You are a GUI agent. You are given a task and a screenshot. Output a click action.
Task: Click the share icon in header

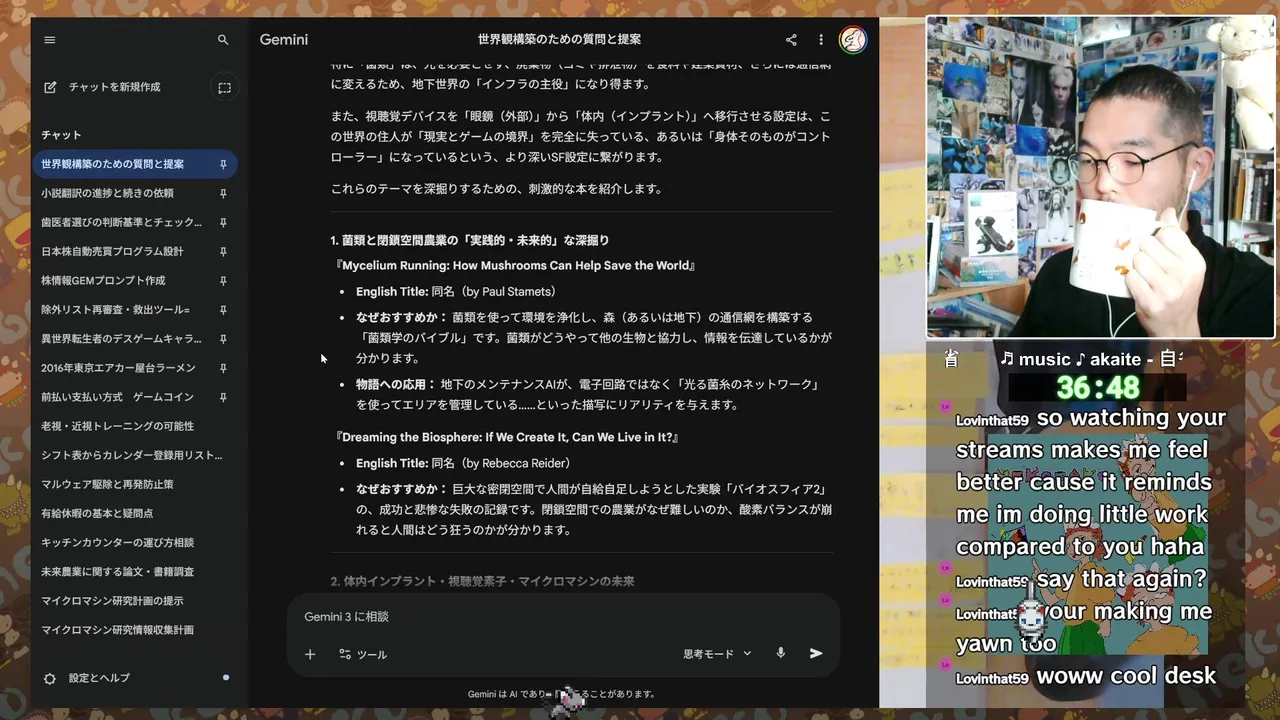[791, 40]
